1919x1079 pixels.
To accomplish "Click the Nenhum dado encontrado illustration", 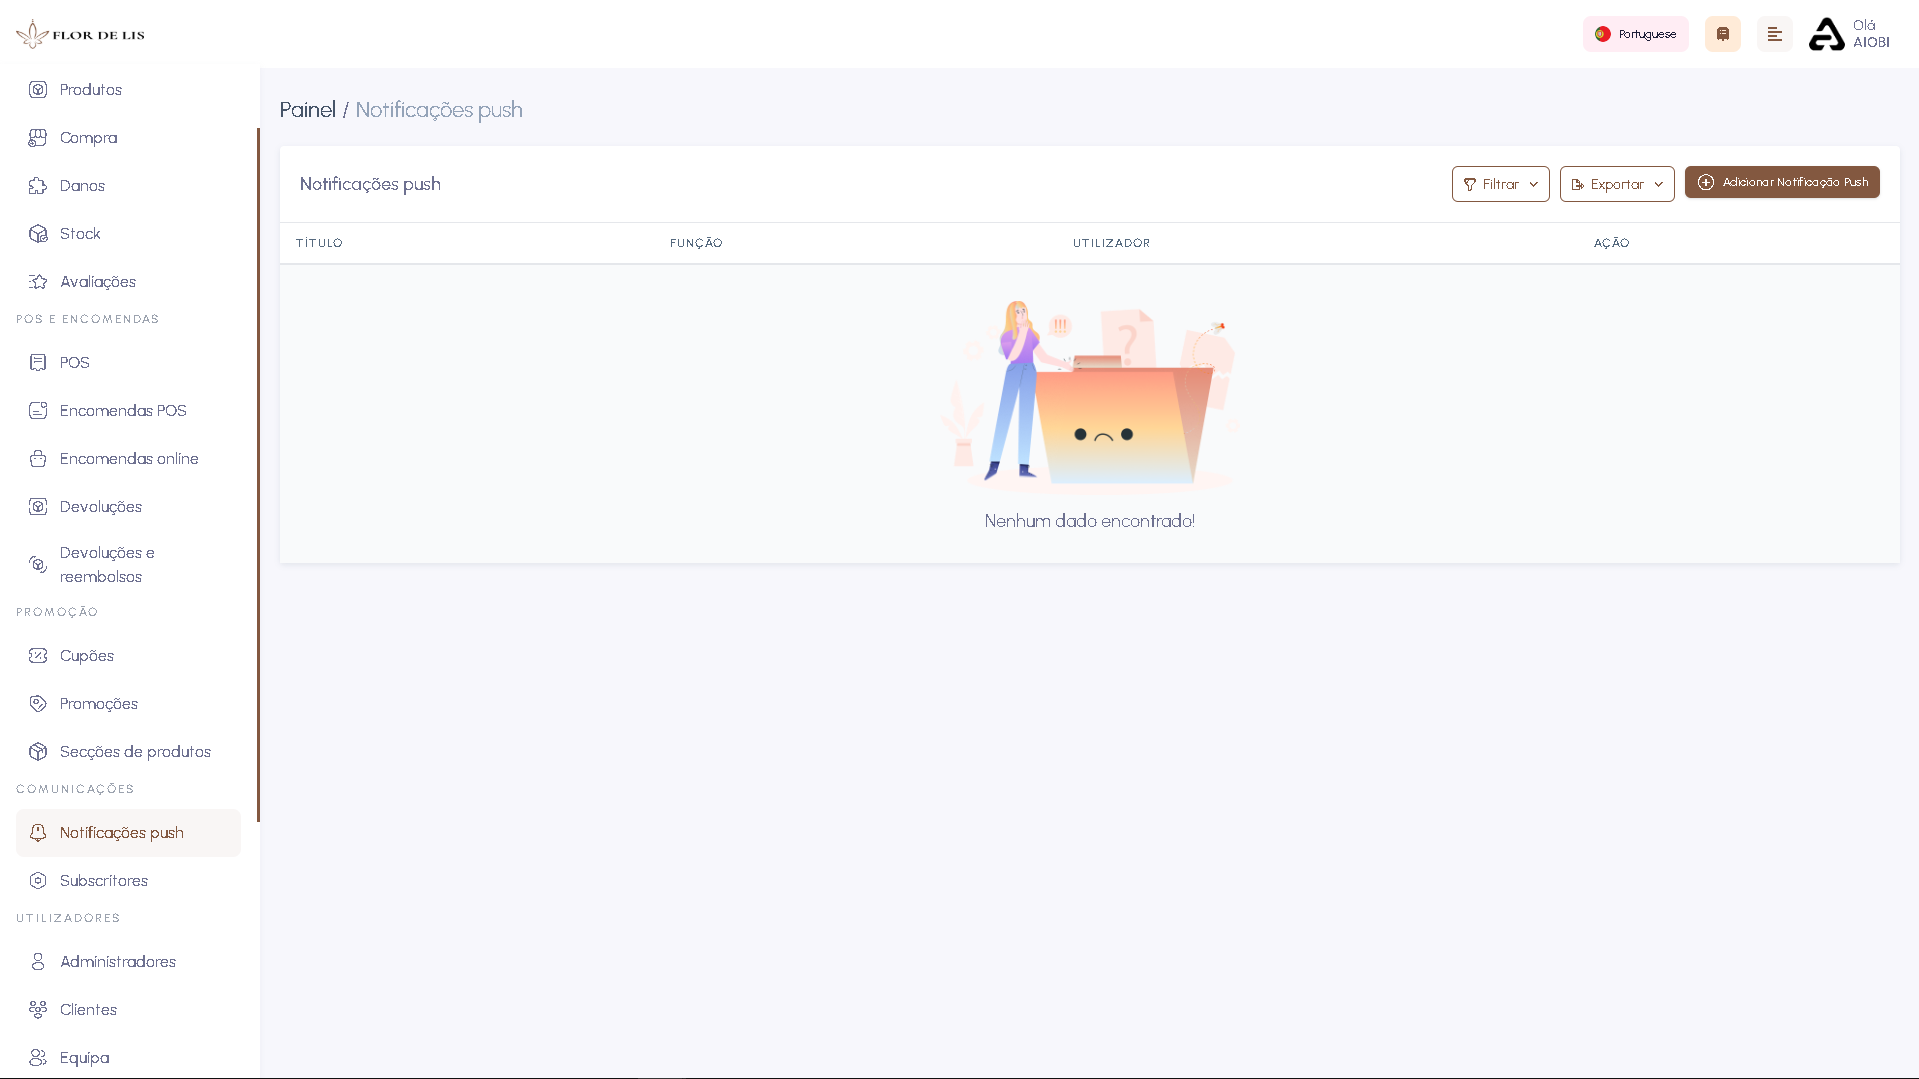I will tap(1090, 397).
